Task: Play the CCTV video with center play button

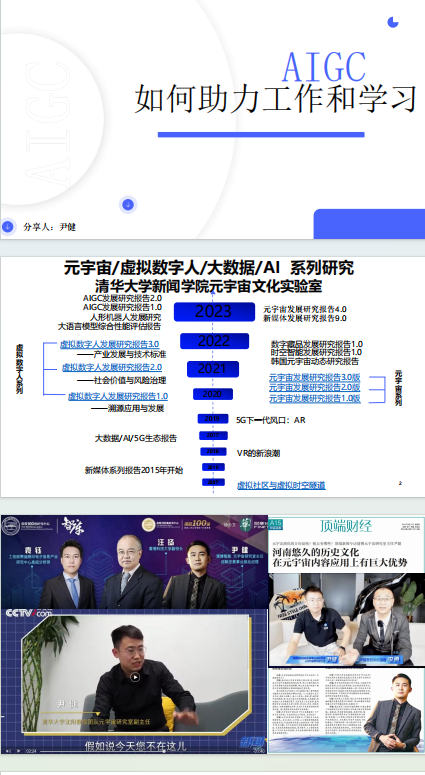Action: (x=135, y=677)
